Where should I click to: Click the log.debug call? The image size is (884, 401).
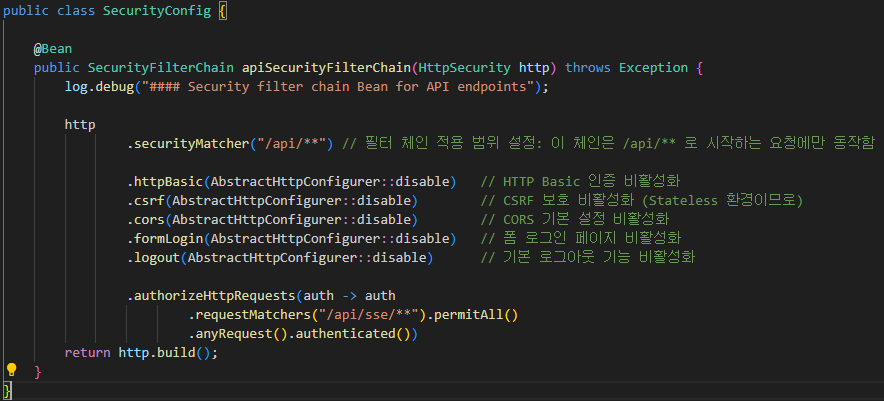tap(99, 87)
